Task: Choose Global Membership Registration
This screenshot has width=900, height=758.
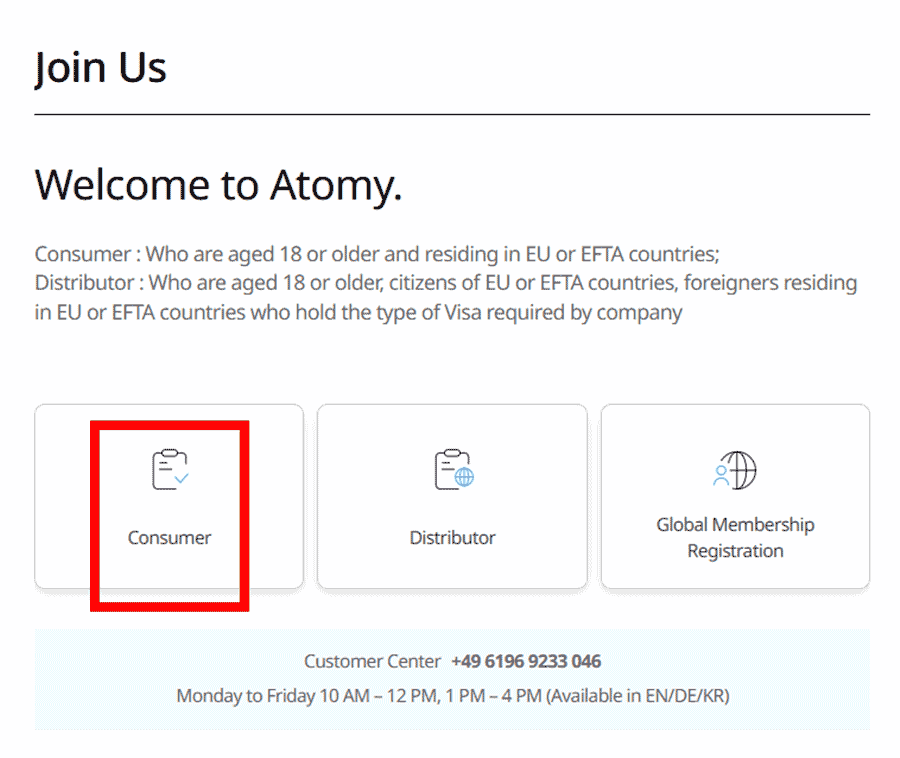Action: (734, 495)
